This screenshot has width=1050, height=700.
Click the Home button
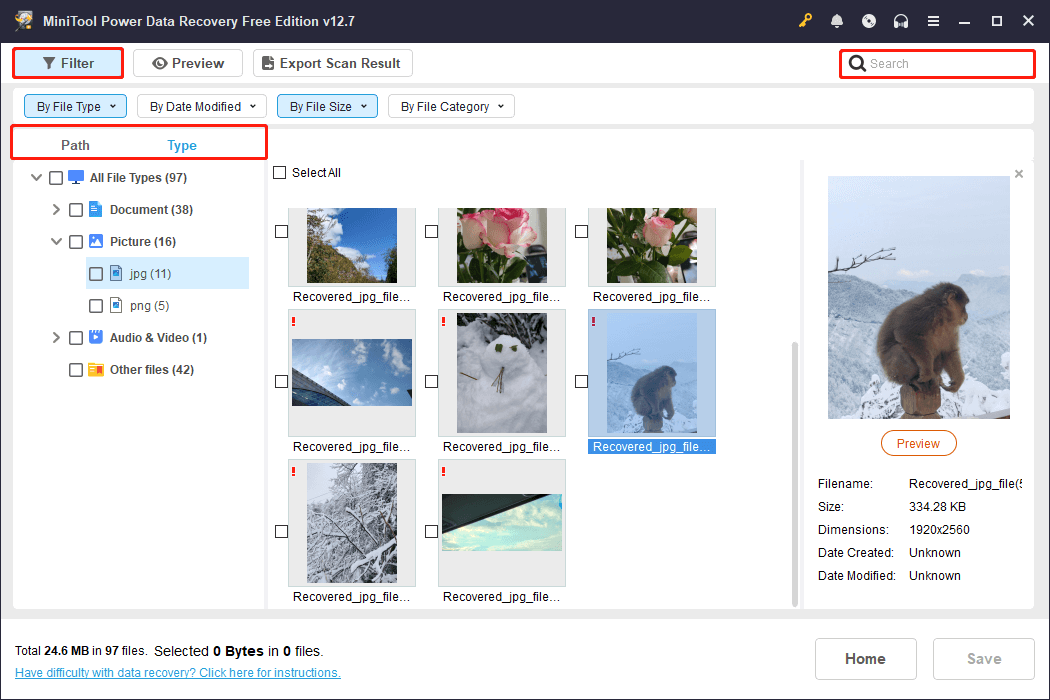(x=865, y=659)
